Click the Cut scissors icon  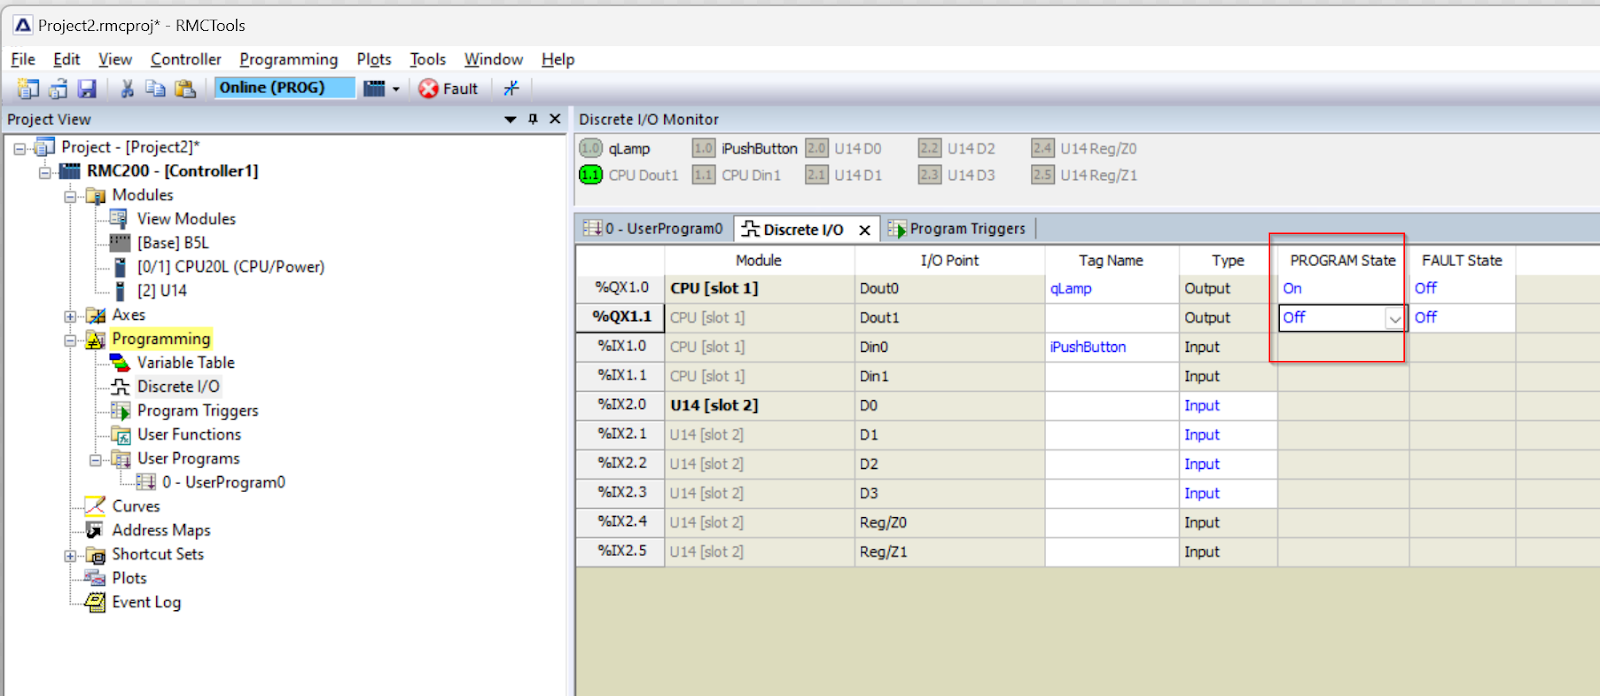coord(127,88)
